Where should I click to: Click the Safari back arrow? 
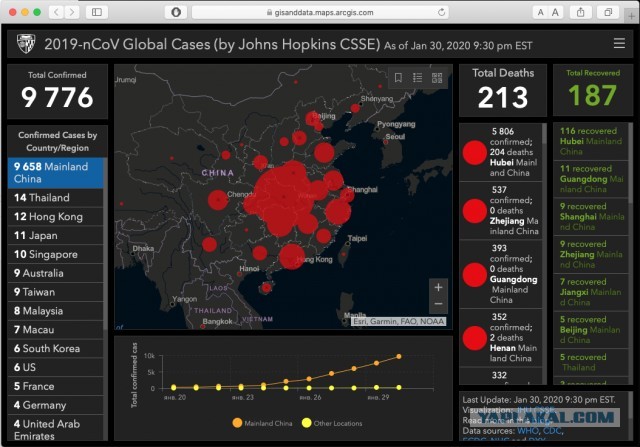pos(56,12)
